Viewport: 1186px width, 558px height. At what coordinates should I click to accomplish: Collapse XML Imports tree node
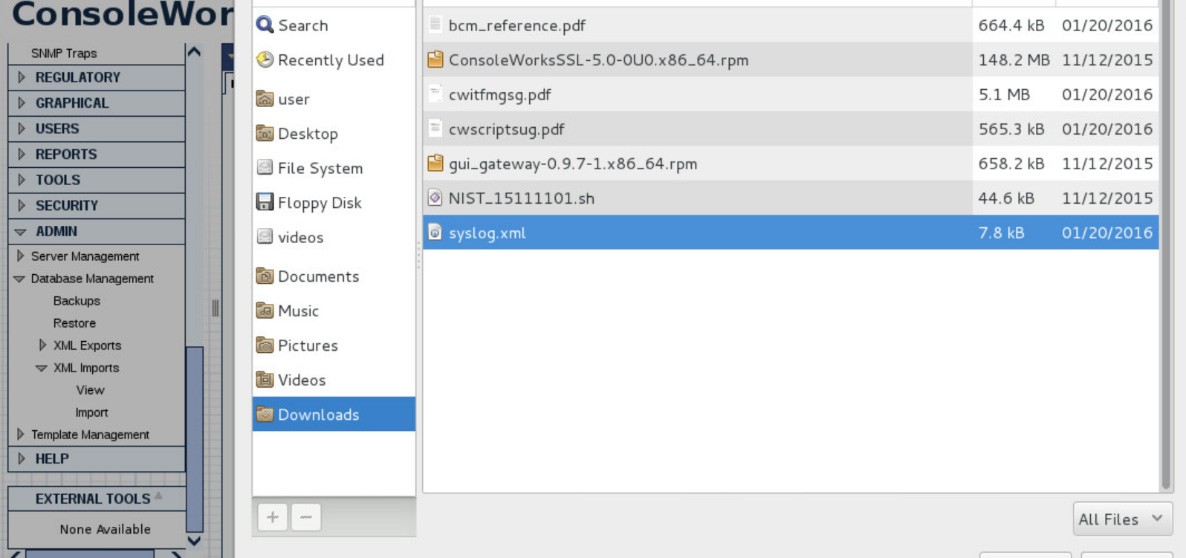(42, 368)
